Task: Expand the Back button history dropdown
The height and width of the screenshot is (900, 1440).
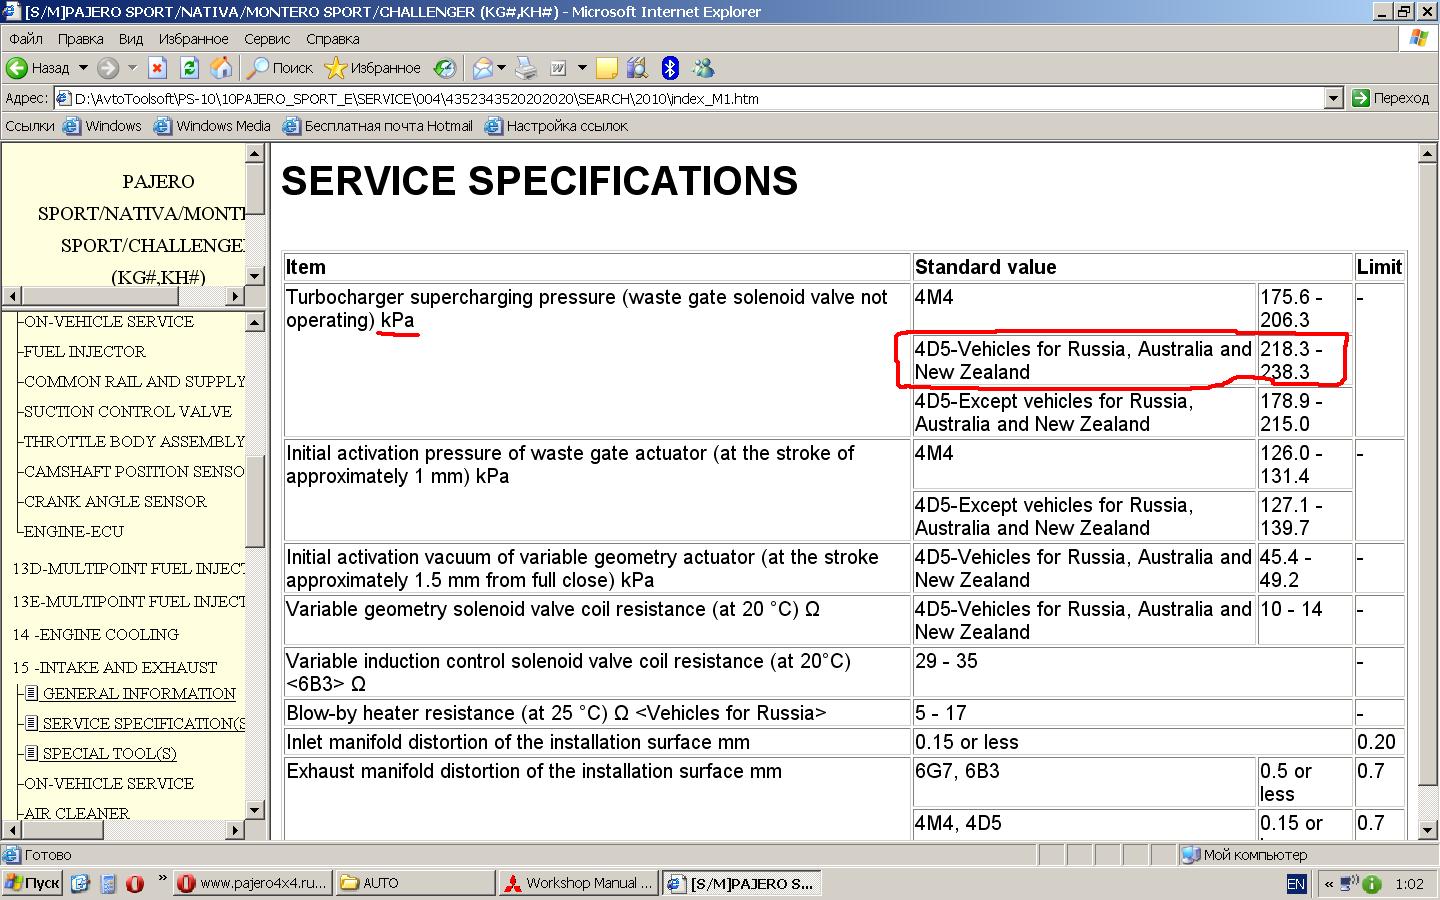Action: pyautogui.click(x=83, y=68)
